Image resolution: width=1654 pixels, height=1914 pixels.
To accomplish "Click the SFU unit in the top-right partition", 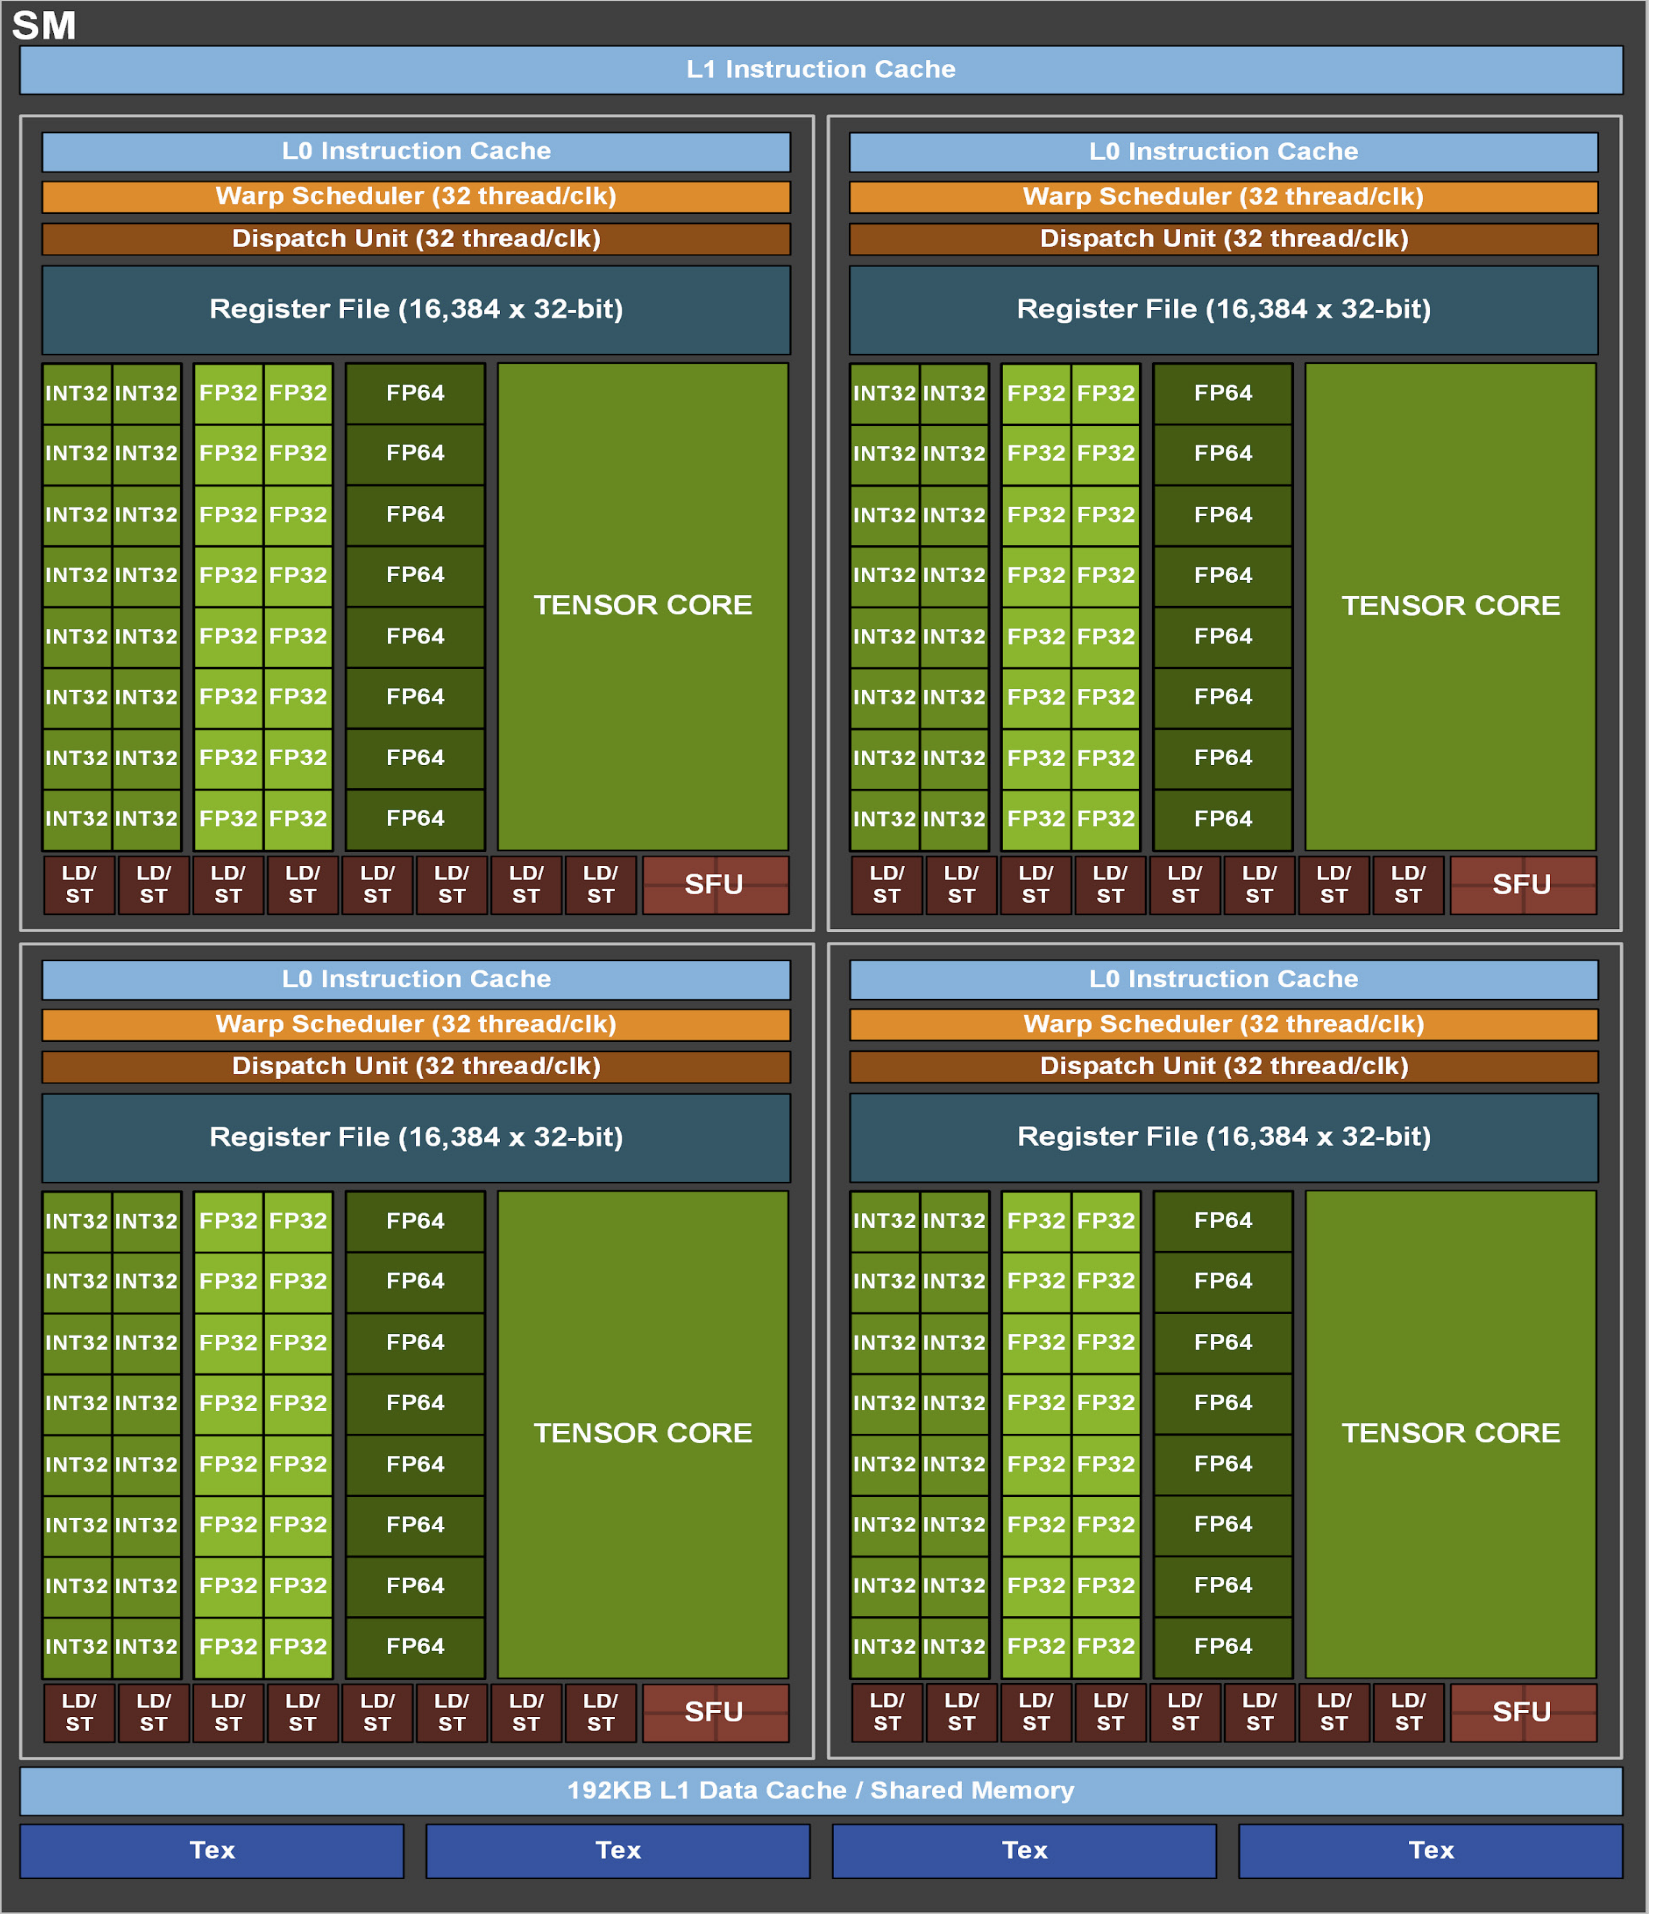I will coord(1521,884).
